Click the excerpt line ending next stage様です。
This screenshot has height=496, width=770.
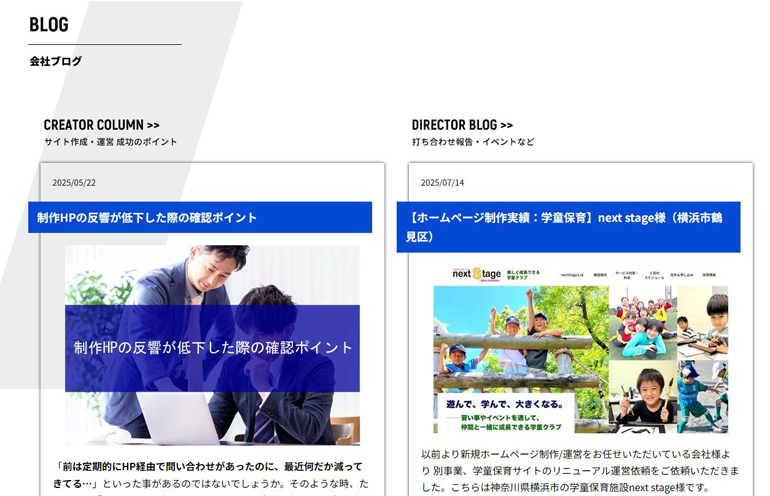565,488
